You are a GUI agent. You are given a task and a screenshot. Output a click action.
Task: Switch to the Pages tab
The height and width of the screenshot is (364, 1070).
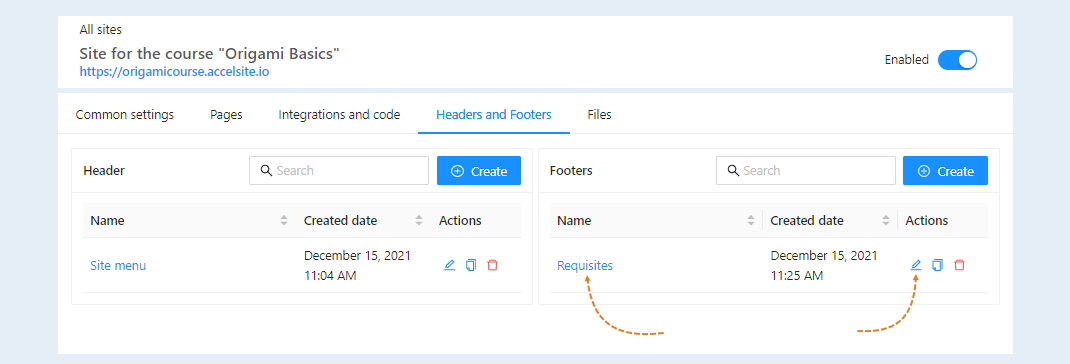click(226, 115)
